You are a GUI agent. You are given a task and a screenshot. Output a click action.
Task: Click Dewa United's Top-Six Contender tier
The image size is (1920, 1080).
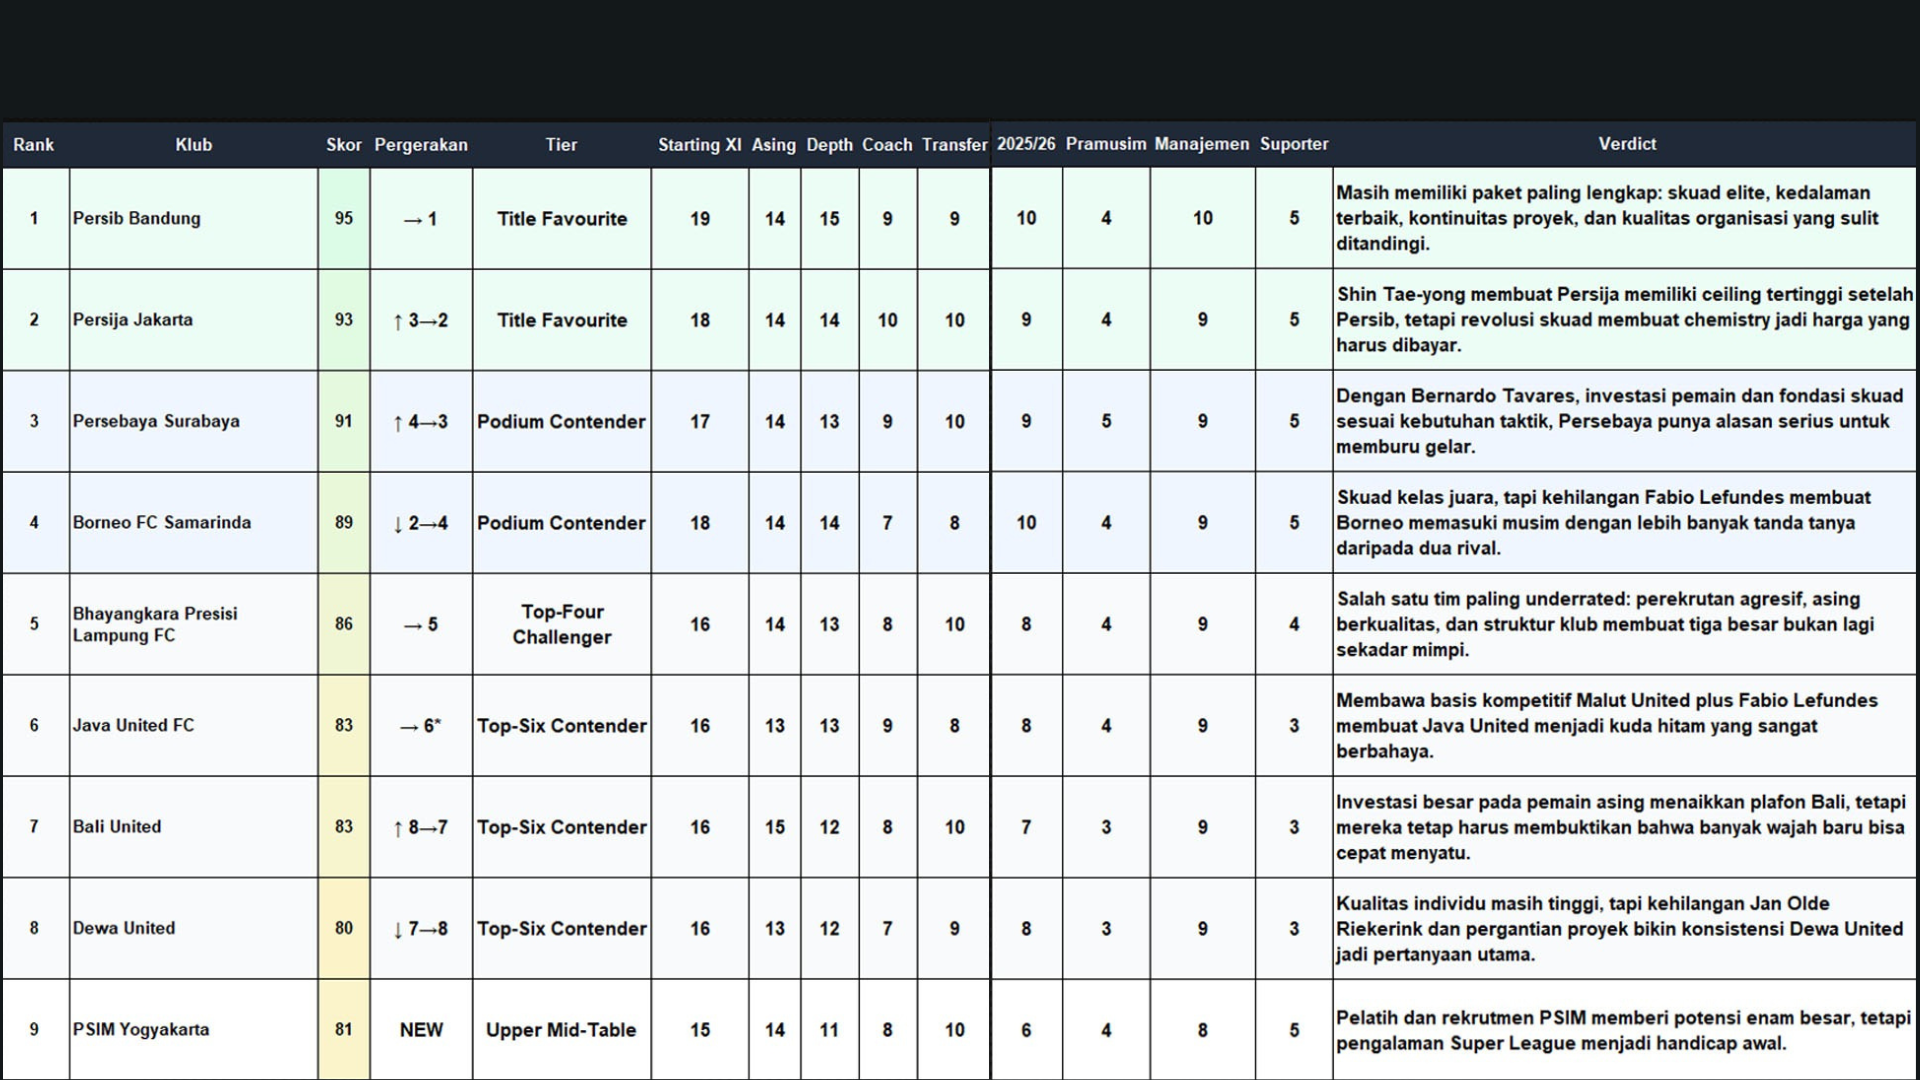(x=562, y=928)
